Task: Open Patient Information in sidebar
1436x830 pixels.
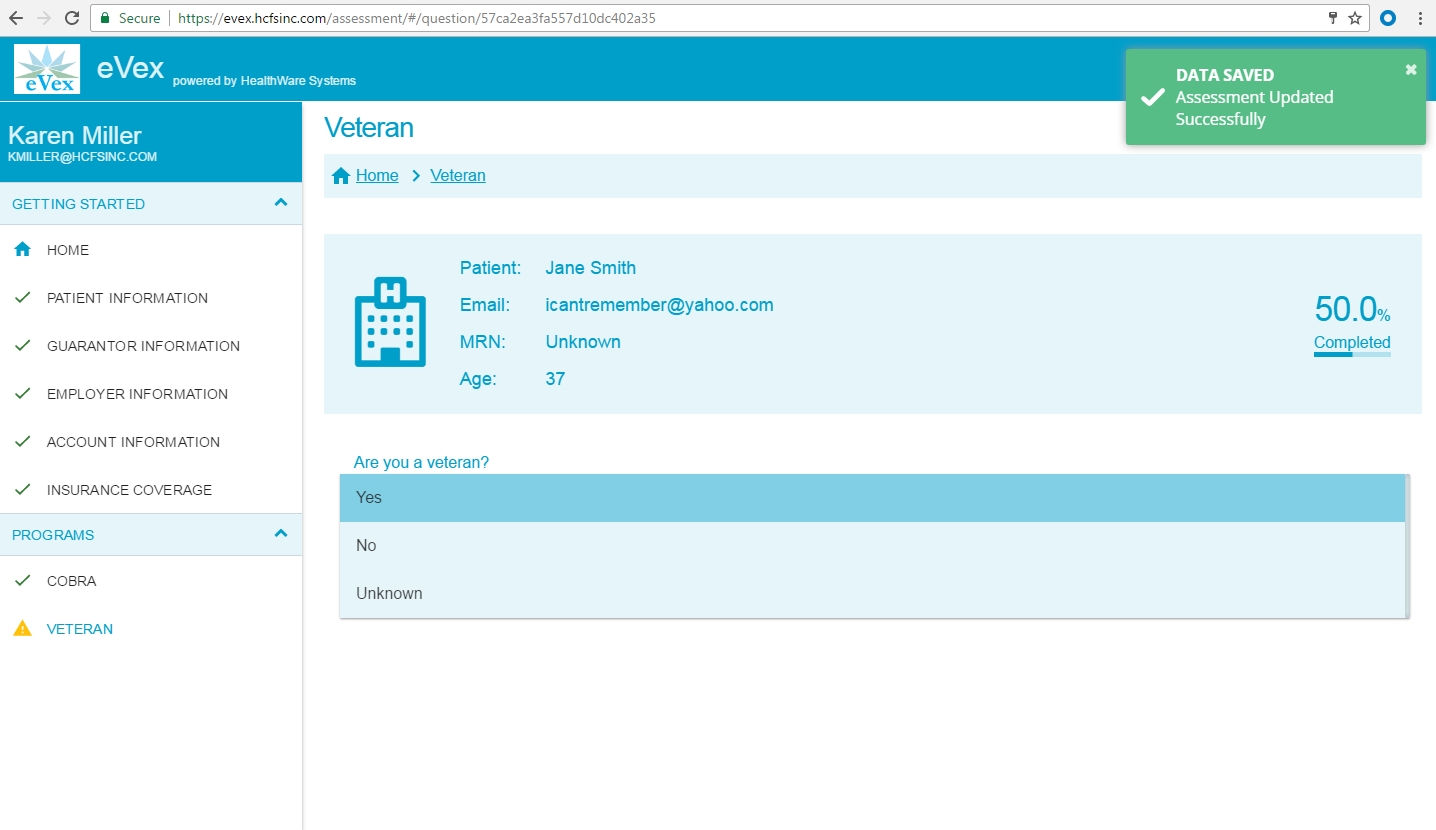Action: [x=127, y=298]
